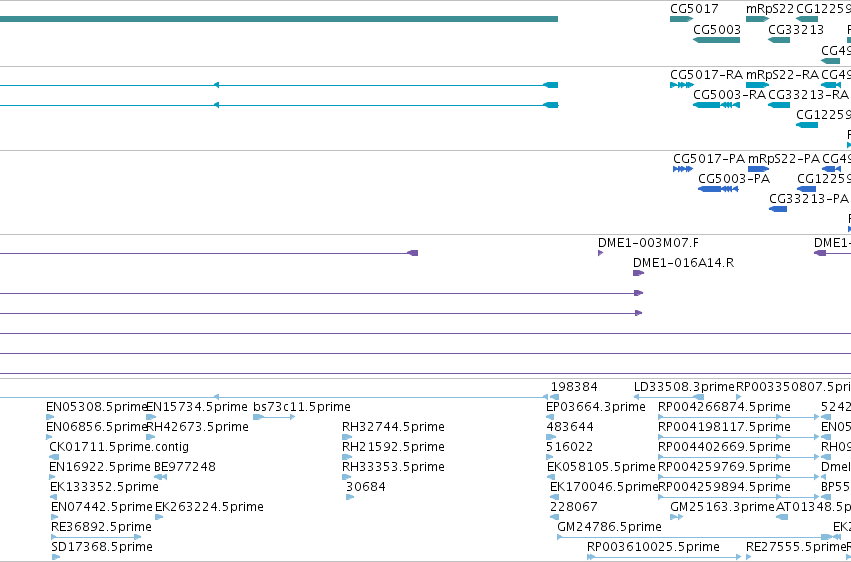Select the RE27555.5prime EST label
The width and height of the screenshot is (851, 562).
coord(796,547)
